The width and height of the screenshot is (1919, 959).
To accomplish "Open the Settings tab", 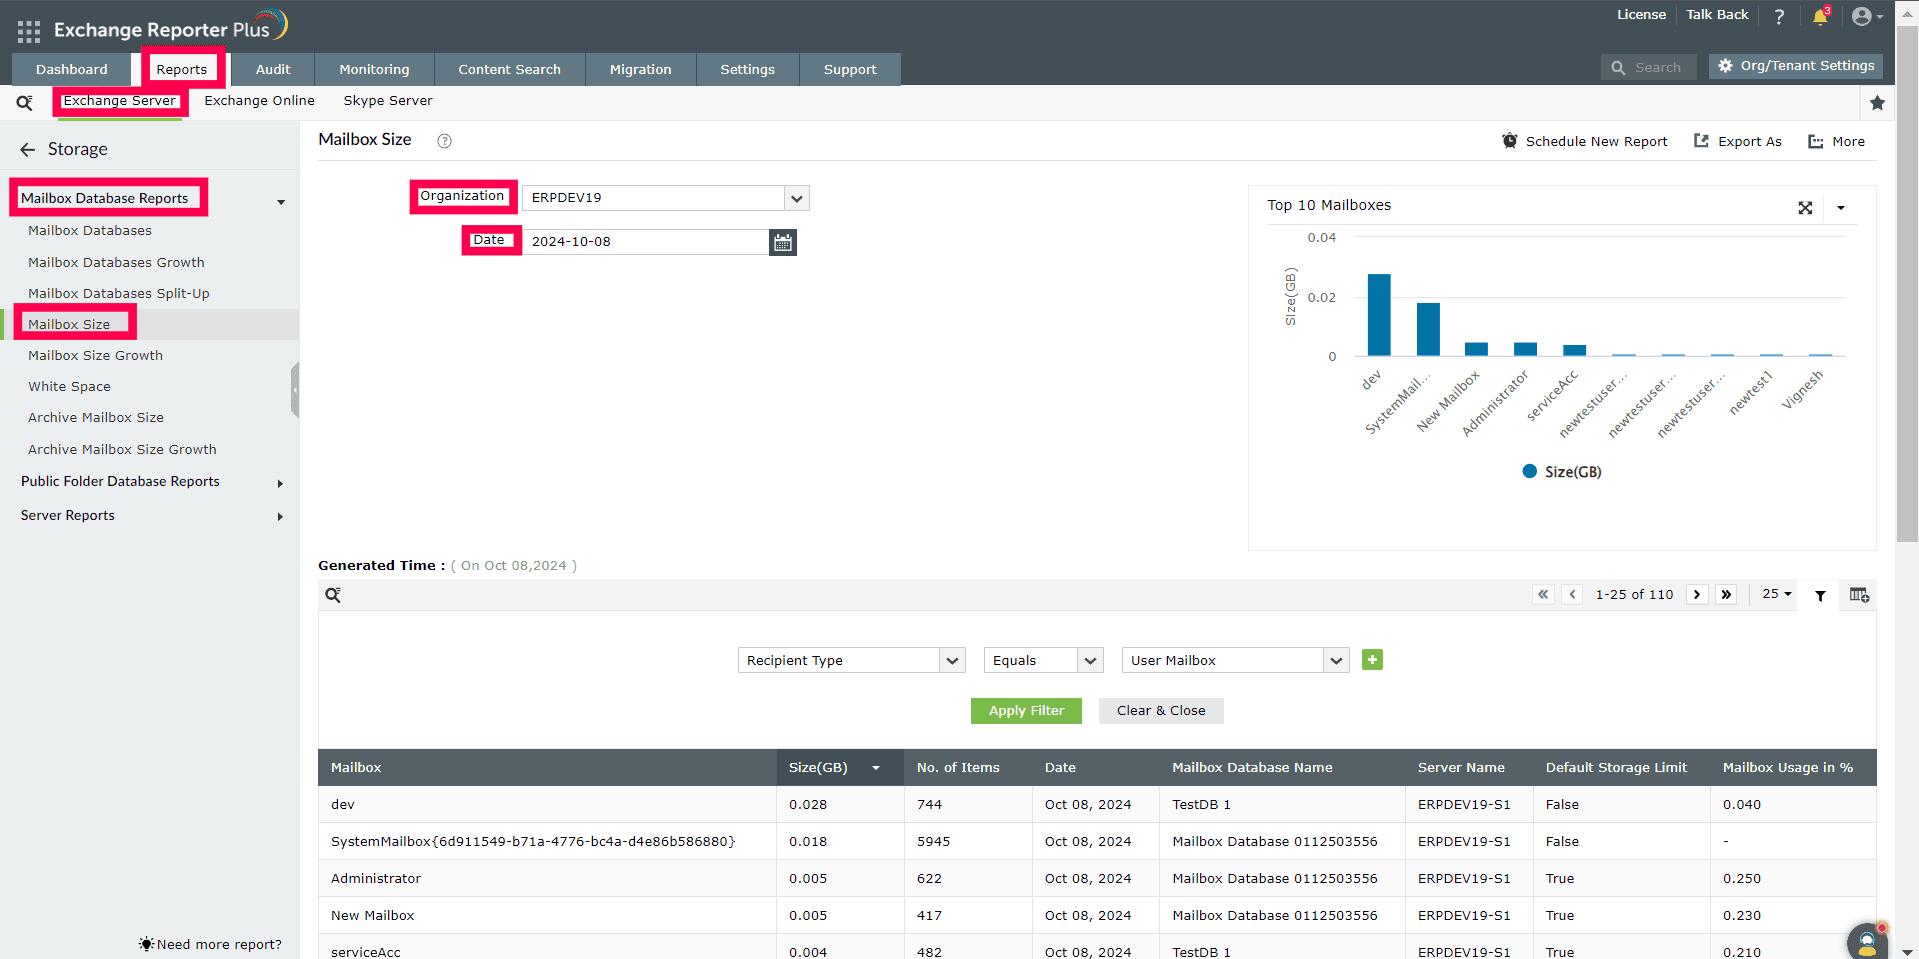I will pyautogui.click(x=748, y=69).
